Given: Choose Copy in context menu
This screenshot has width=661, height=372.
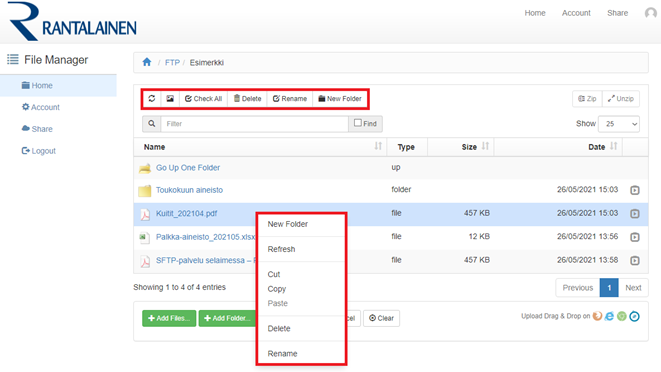Looking at the screenshot, I should [x=277, y=289].
